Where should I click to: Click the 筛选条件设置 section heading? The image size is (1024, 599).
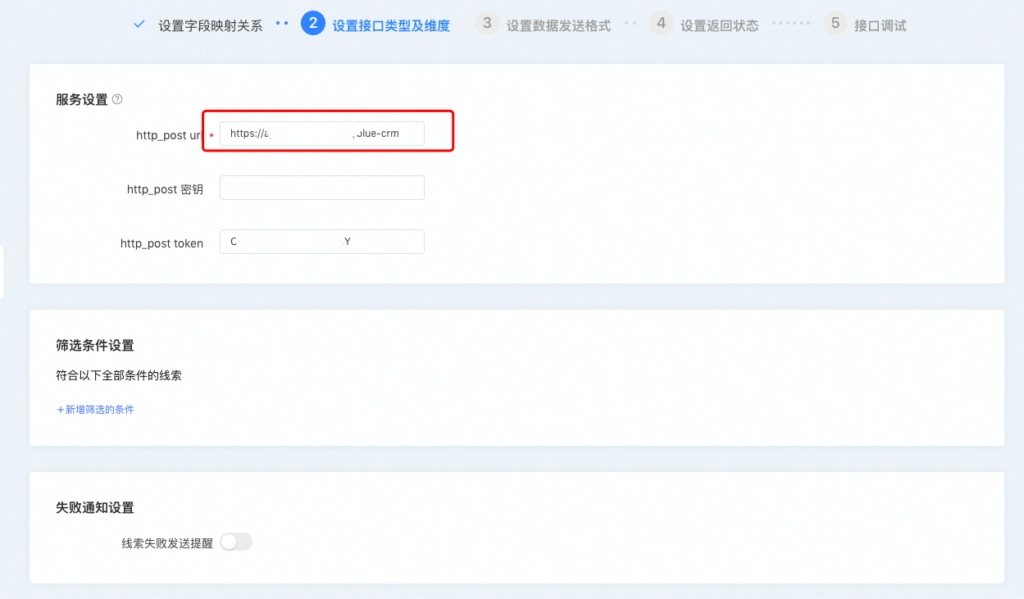coord(95,346)
